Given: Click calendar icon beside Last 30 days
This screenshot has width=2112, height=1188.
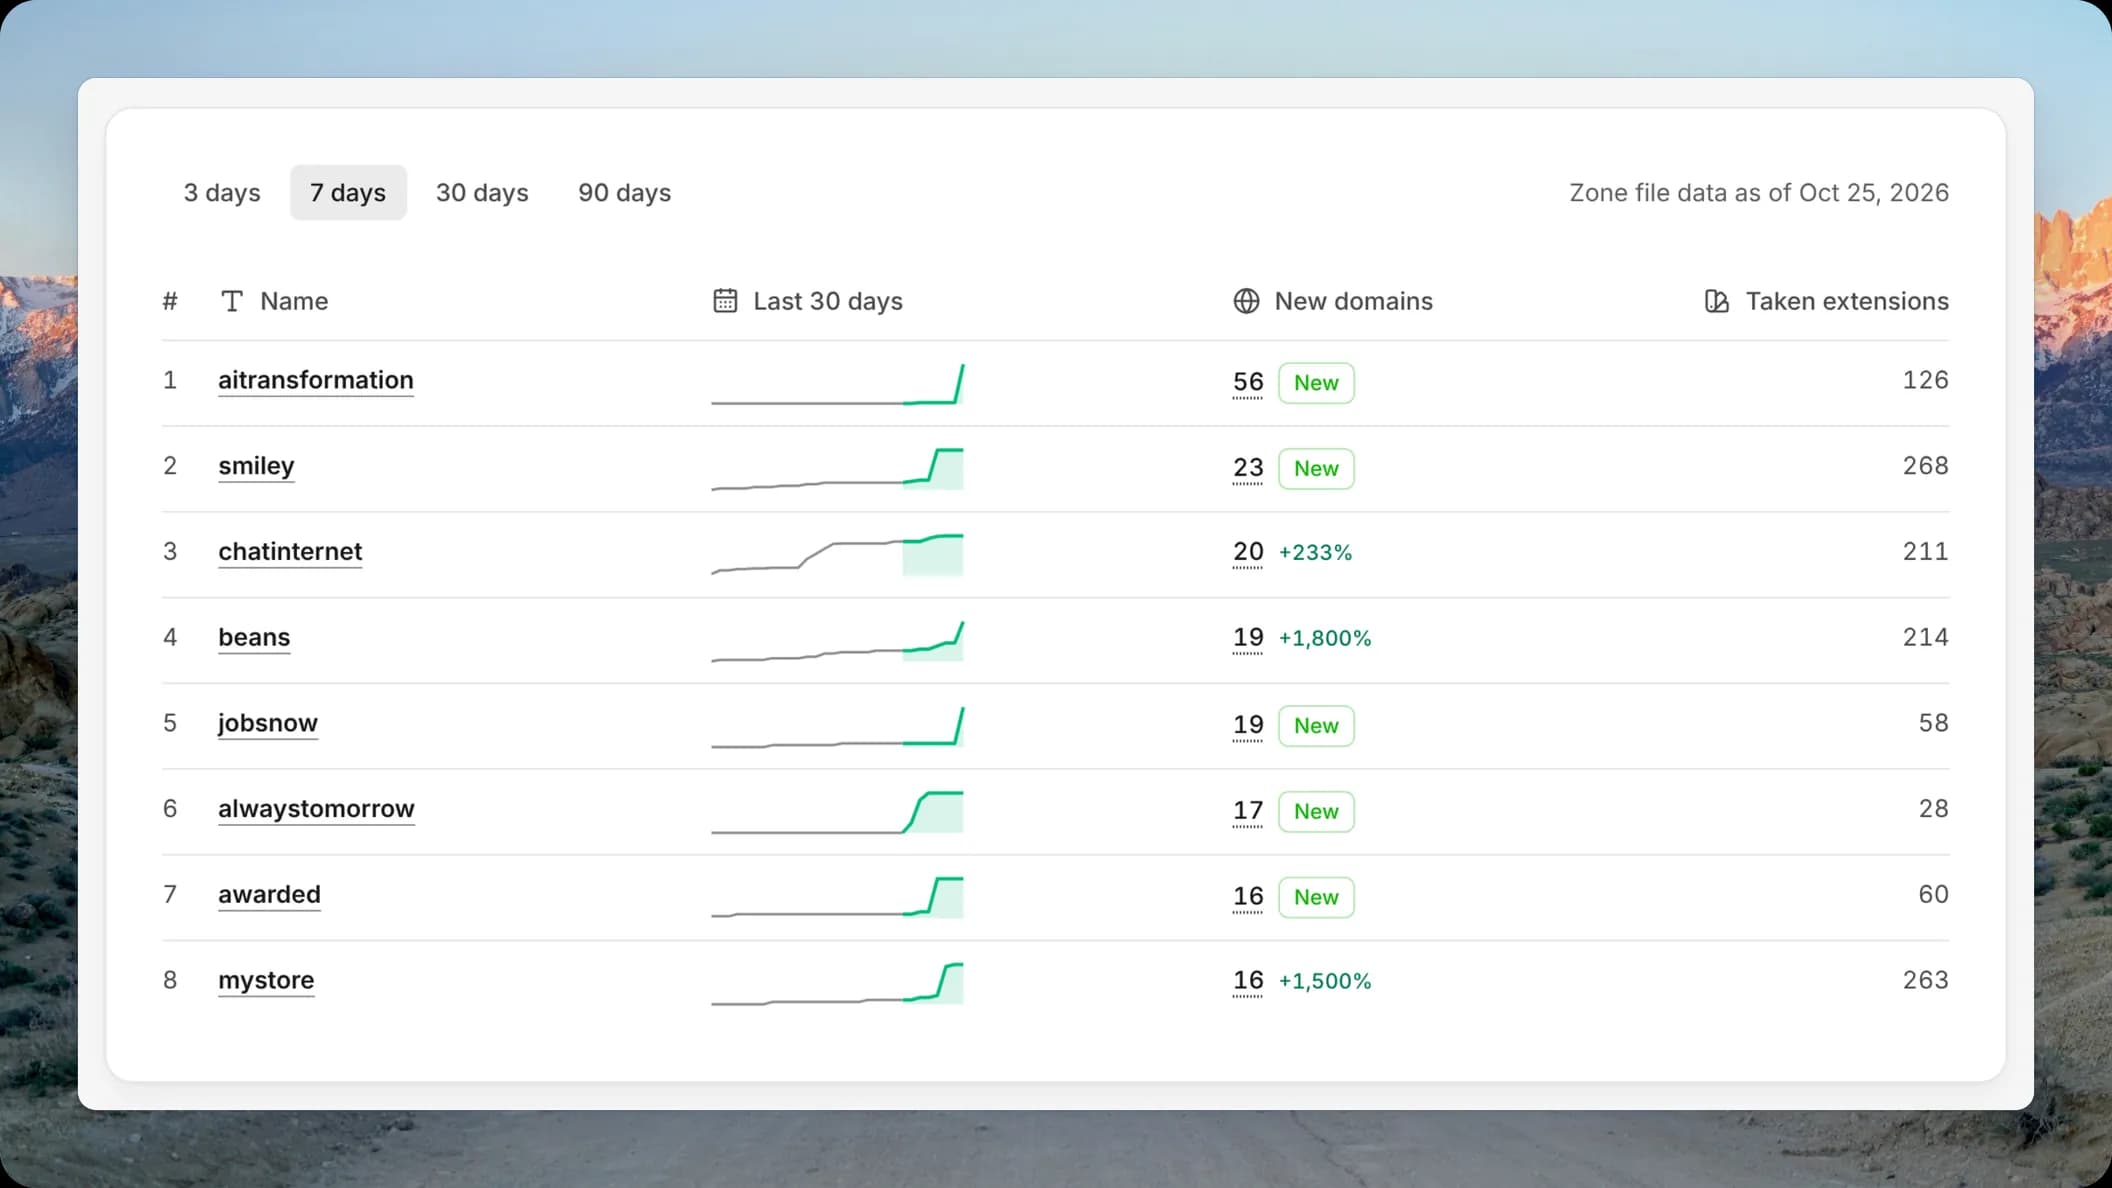Looking at the screenshot, I should tap(725, 301).
